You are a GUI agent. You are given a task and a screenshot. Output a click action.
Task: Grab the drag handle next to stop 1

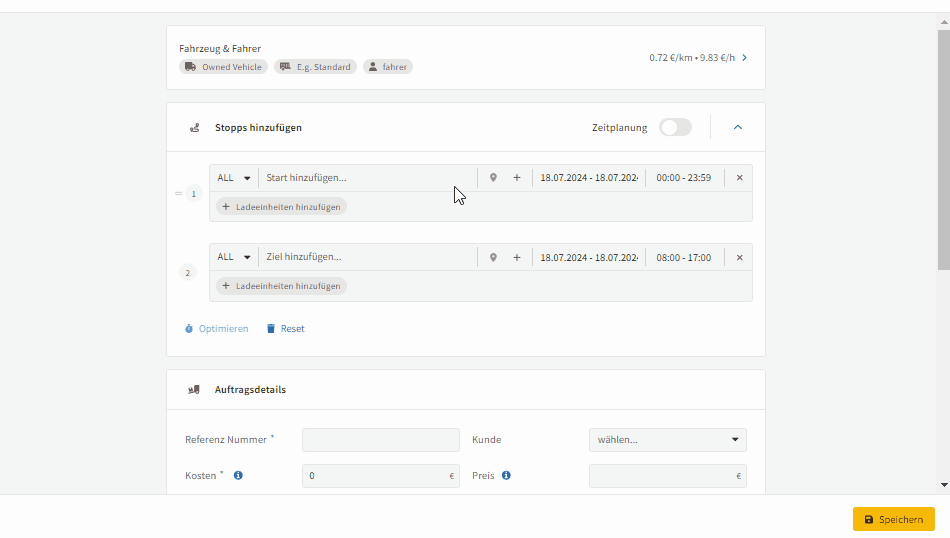click(179, 194)
